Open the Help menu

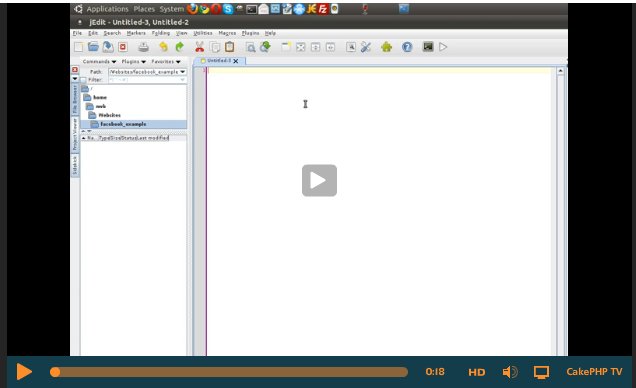click(270, 33)
